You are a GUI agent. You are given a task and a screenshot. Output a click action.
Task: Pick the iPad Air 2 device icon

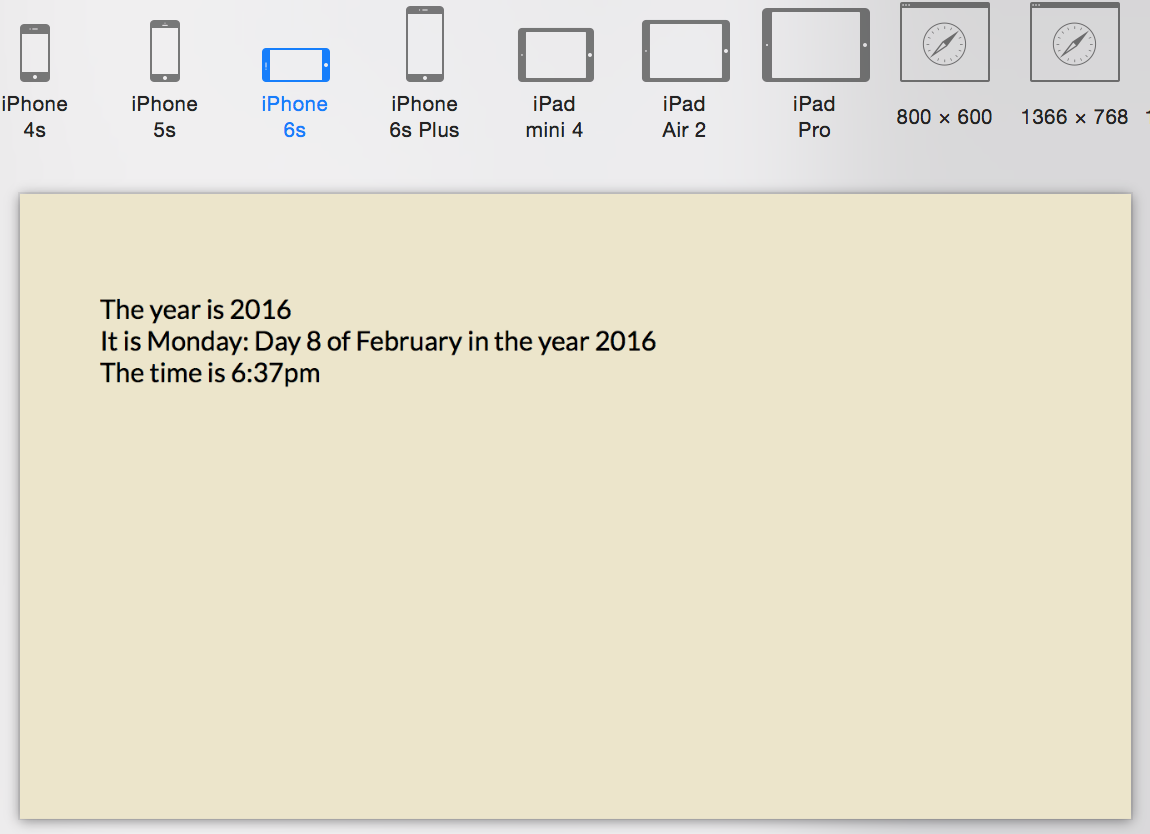(685, 51)
